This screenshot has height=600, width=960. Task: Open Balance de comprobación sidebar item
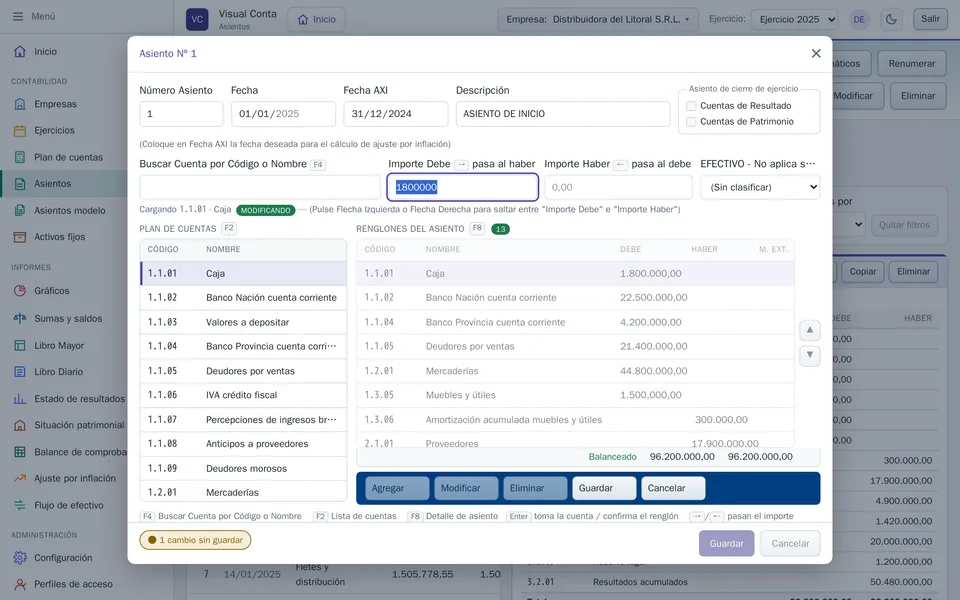[67, 452]
